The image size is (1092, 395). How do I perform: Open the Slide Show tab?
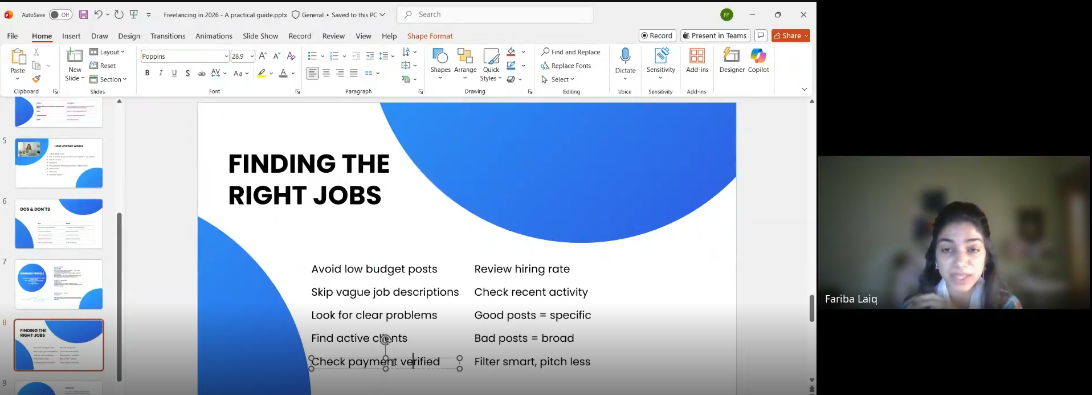260,36
